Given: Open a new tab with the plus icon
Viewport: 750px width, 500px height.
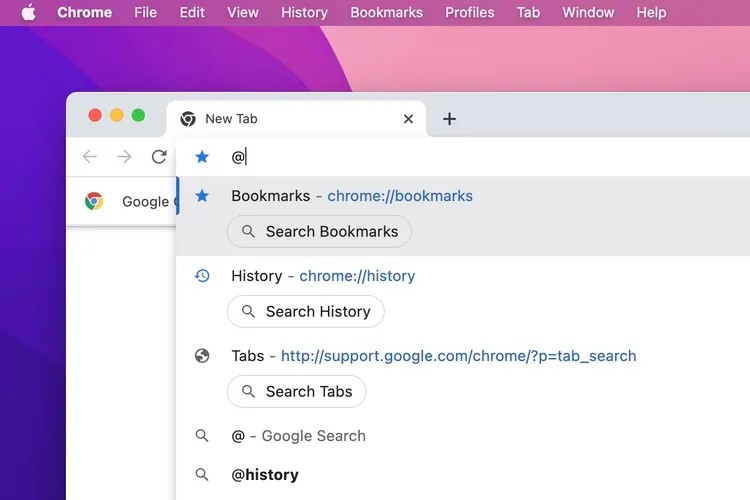Looking at the screenshot, I should click(449, 119).
